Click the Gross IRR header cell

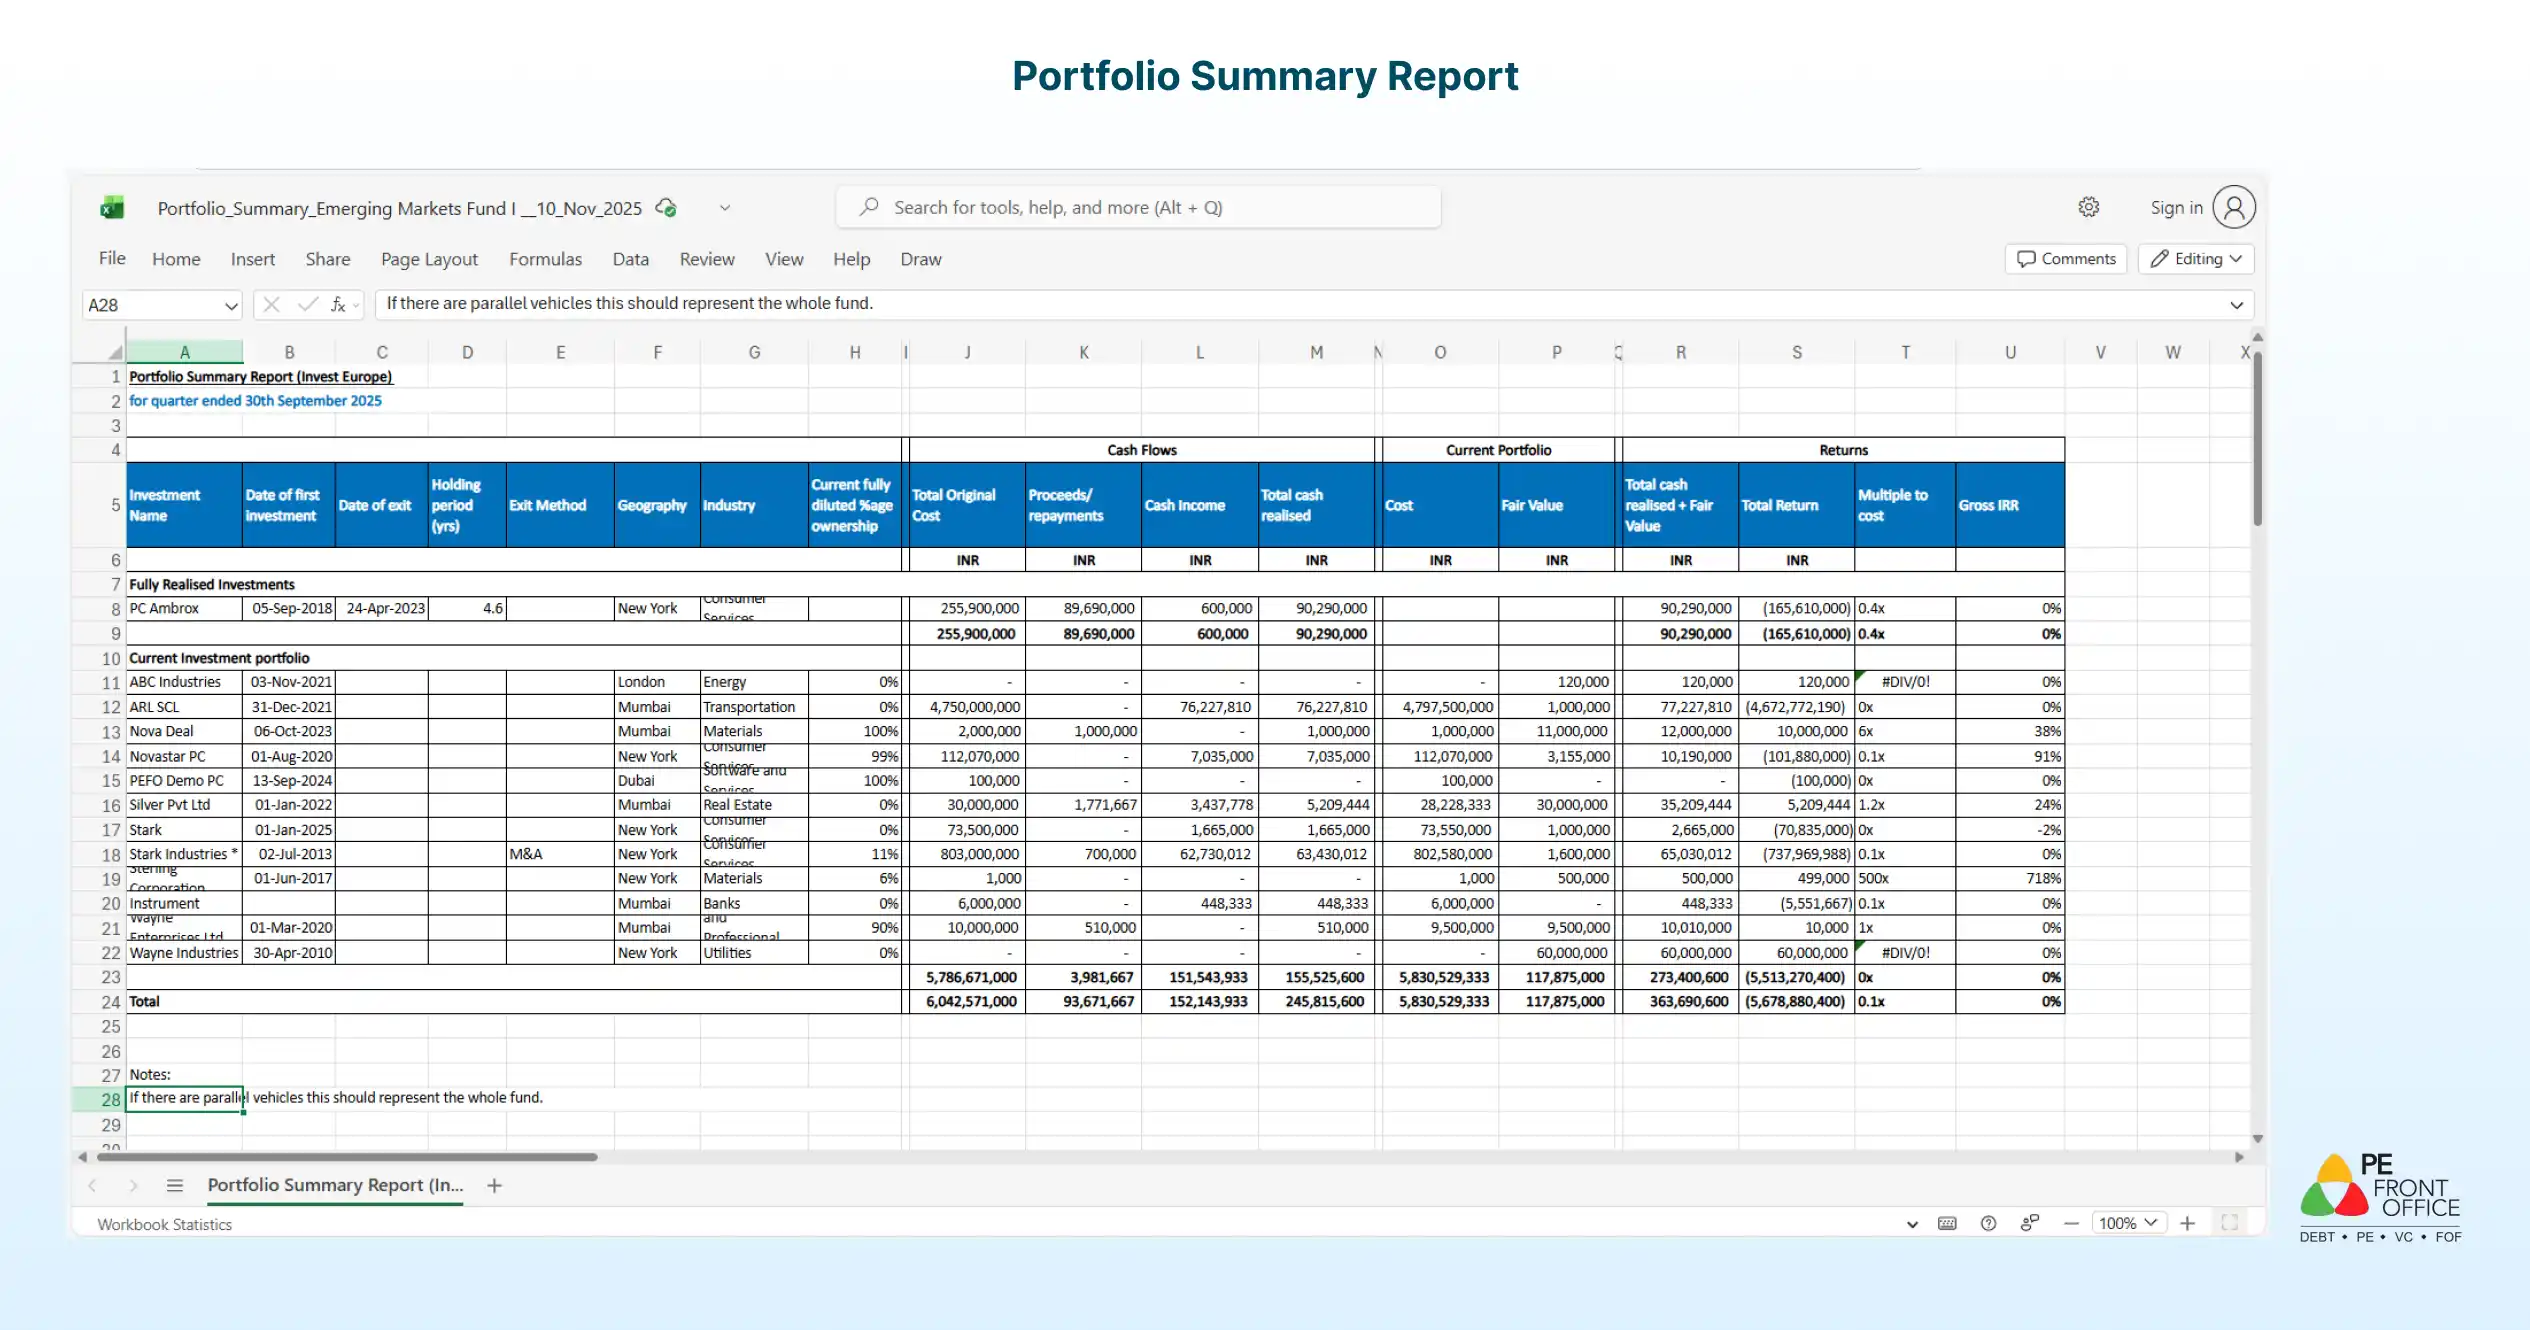pyautogui.click(x=2010, y=505)
